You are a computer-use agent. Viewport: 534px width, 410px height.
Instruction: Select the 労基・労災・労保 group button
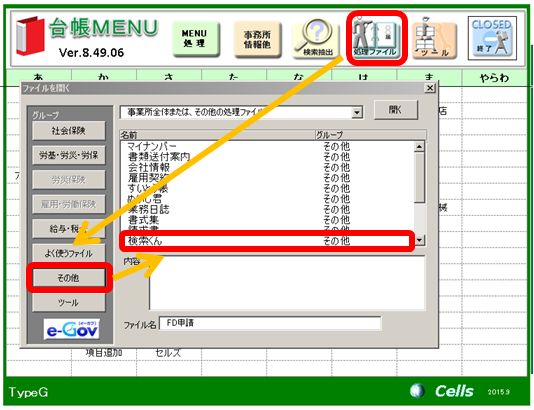[x=68, y=155]
